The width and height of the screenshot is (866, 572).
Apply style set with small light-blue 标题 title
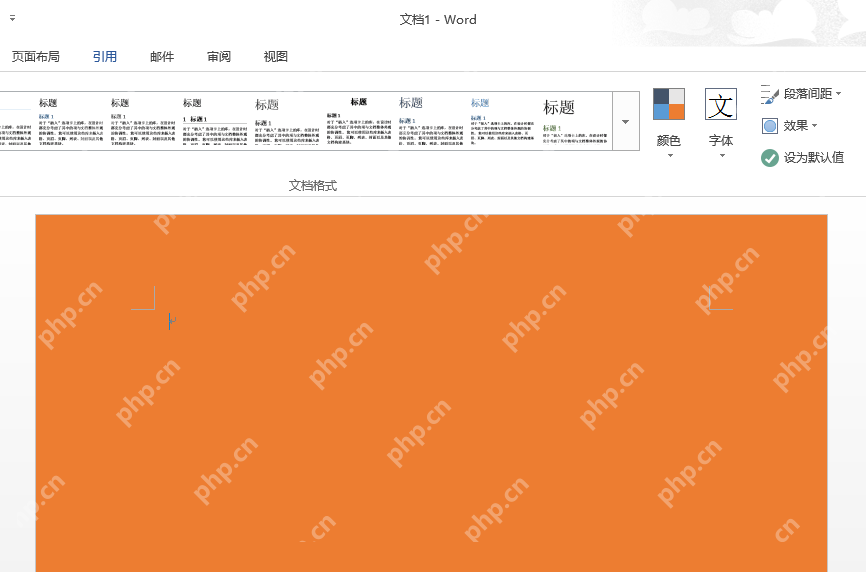coord(503,121)
